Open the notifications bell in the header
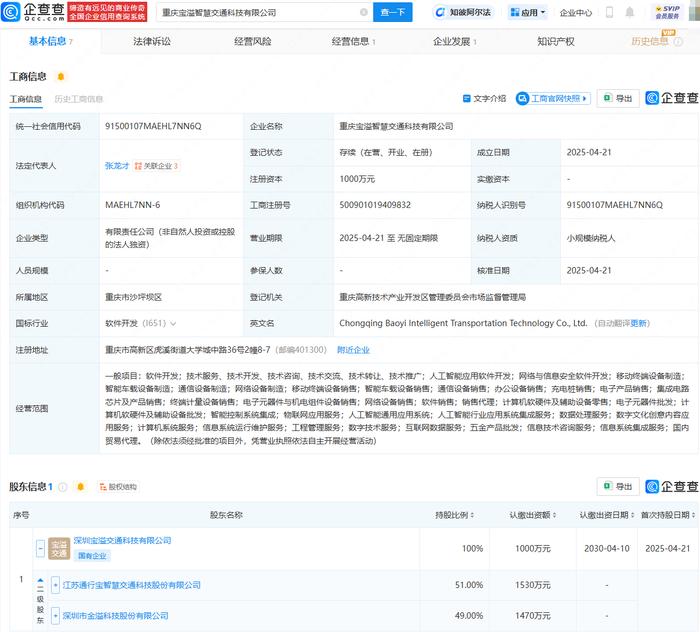The image size is (700, 632). click(629, 12)
